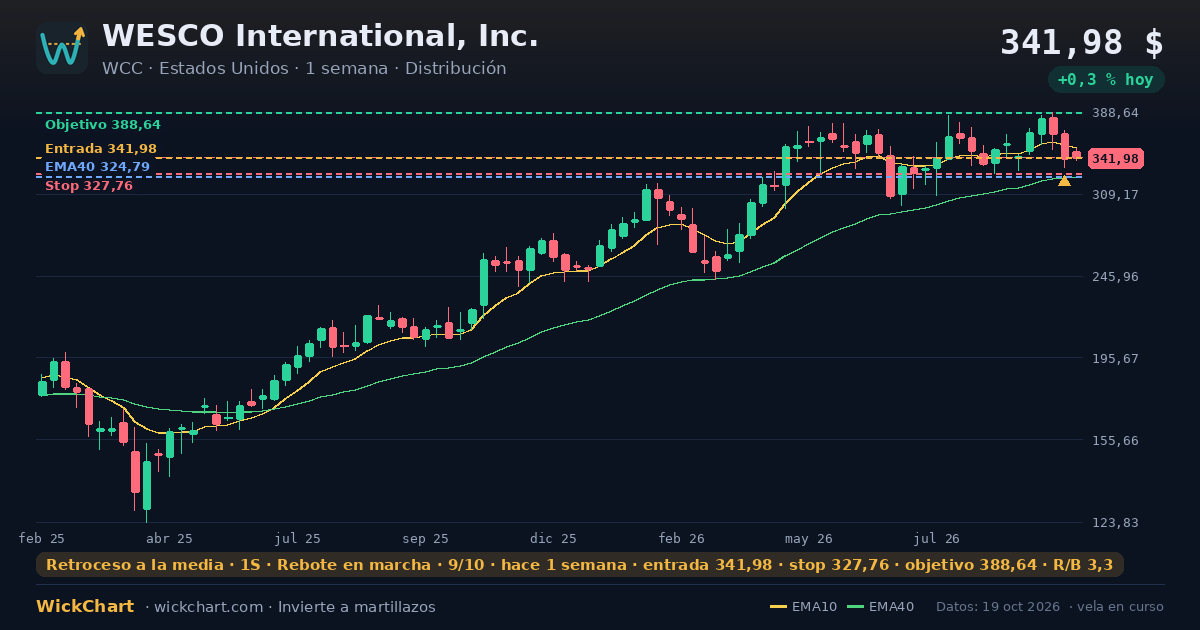Click the Entrada 341,98 label
1200x630 pixels.
100,148
